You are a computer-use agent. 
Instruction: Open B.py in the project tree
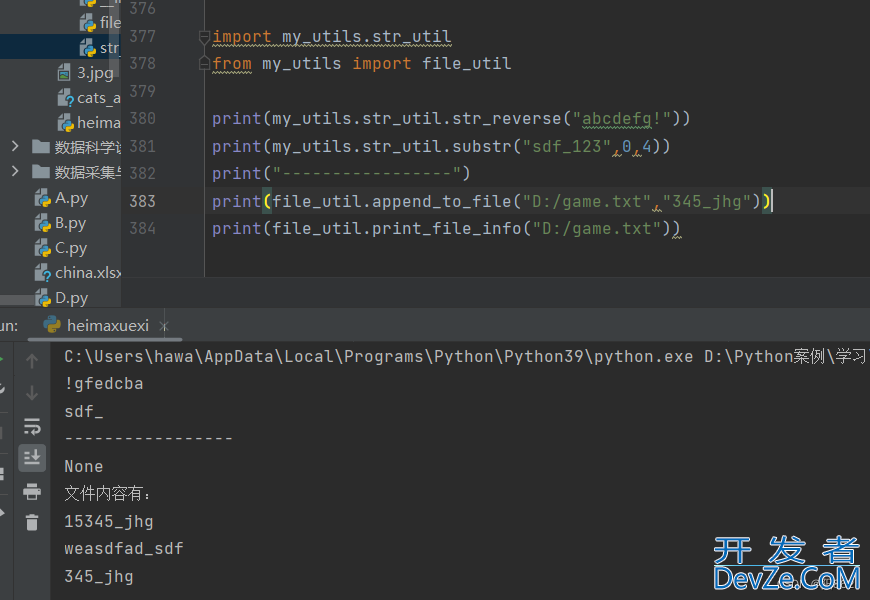click(x=70, y=223)
